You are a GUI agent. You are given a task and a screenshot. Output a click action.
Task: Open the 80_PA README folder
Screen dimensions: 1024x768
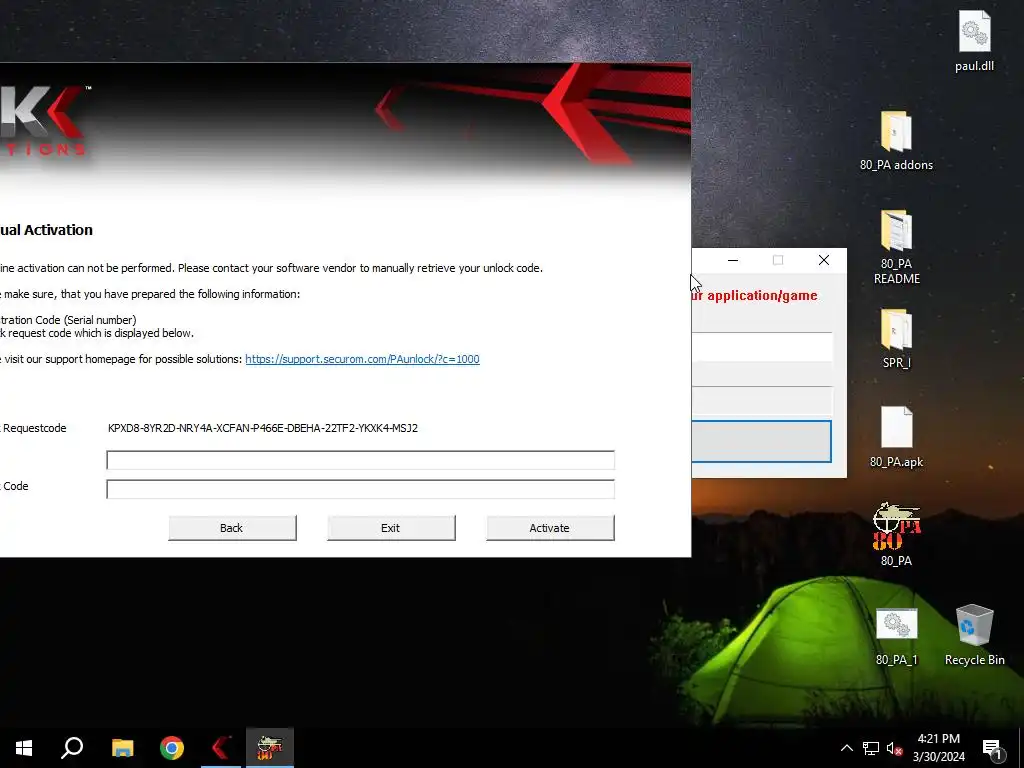tap(896, 246)
